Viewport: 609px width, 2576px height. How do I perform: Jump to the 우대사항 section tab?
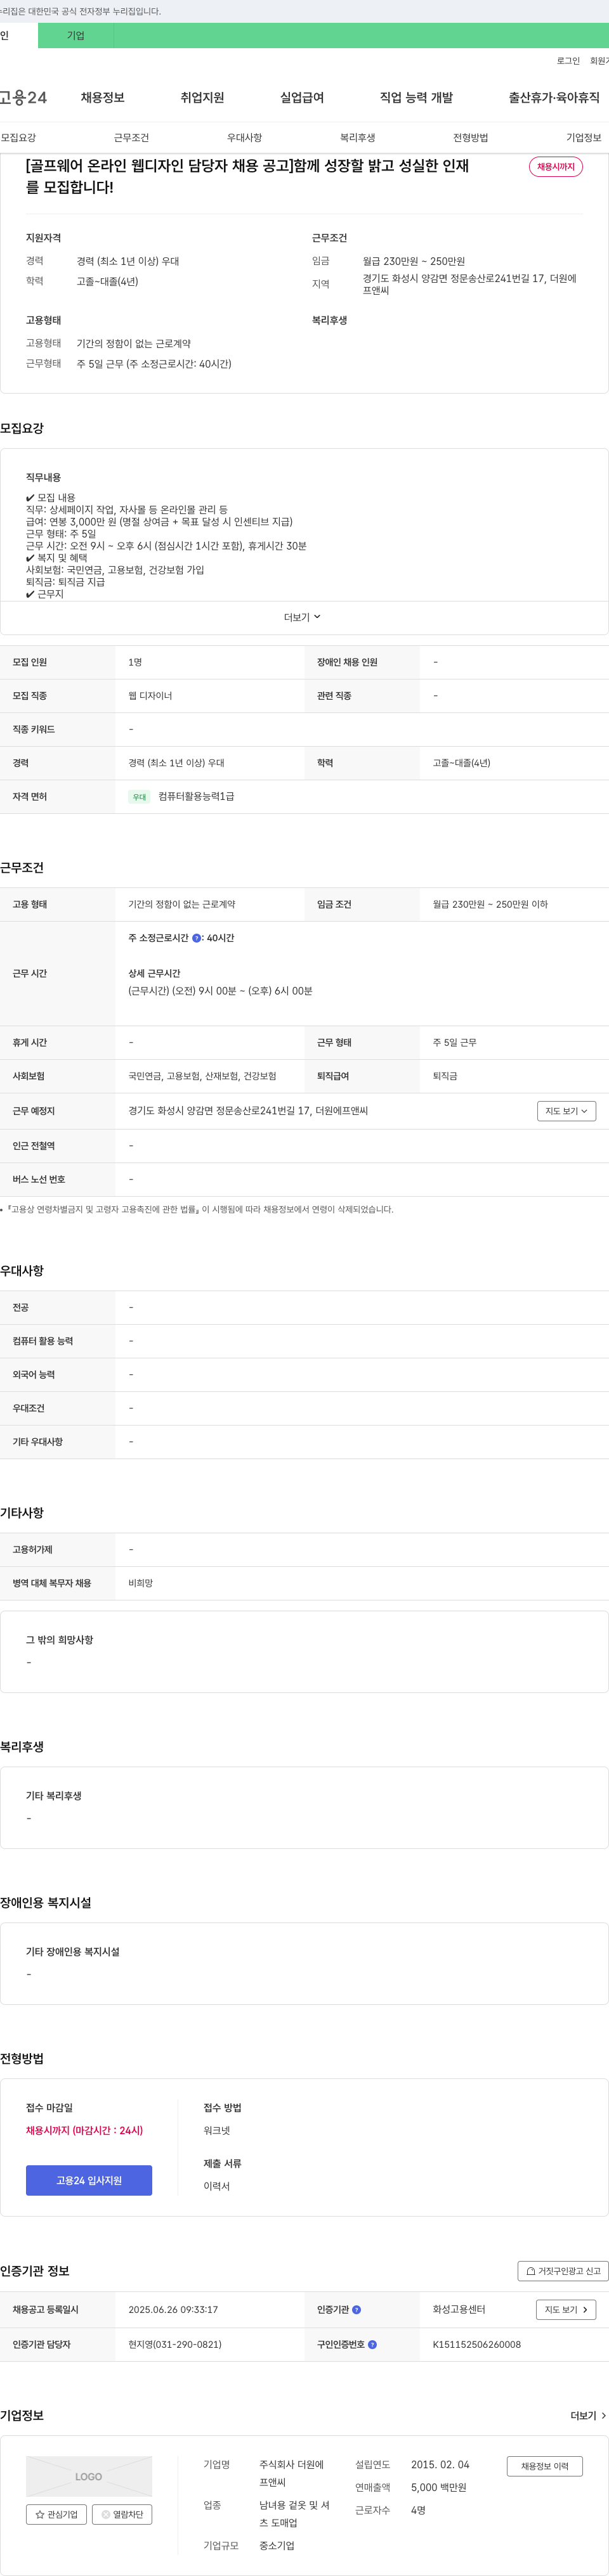point(244,137)
